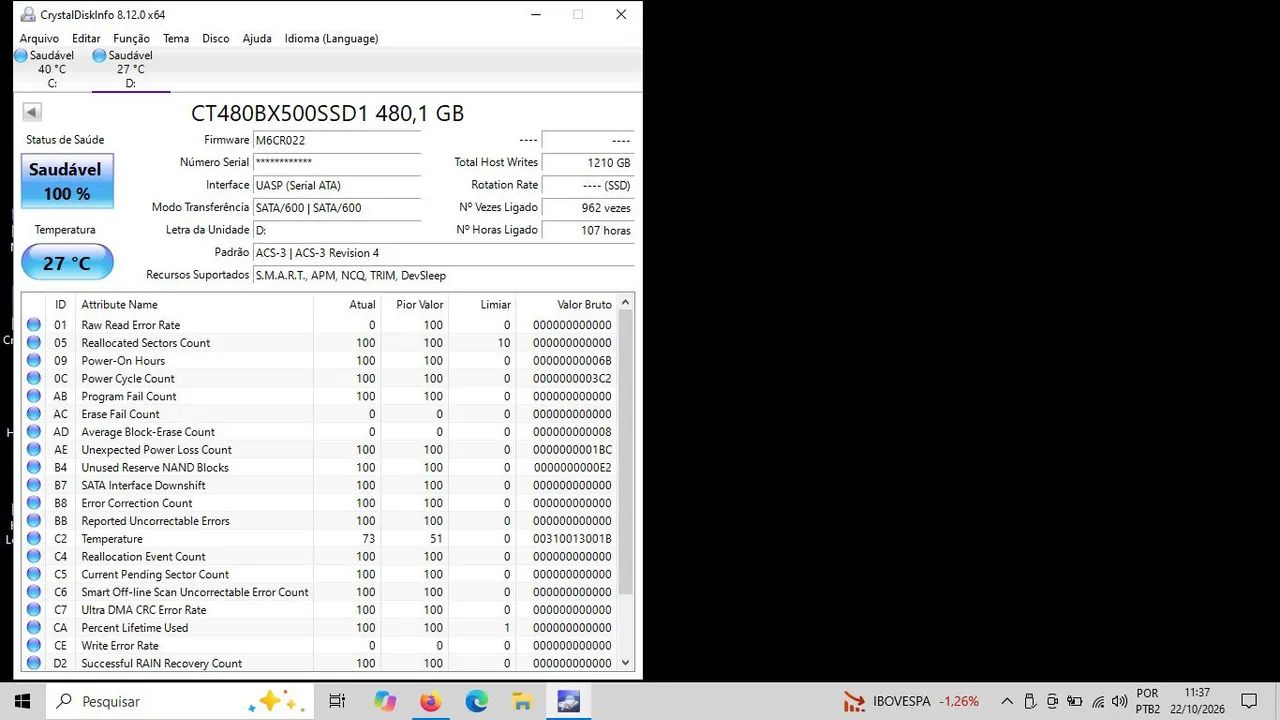Show hidden system tray icons

pyautogui.click(x=1007, y=701)
